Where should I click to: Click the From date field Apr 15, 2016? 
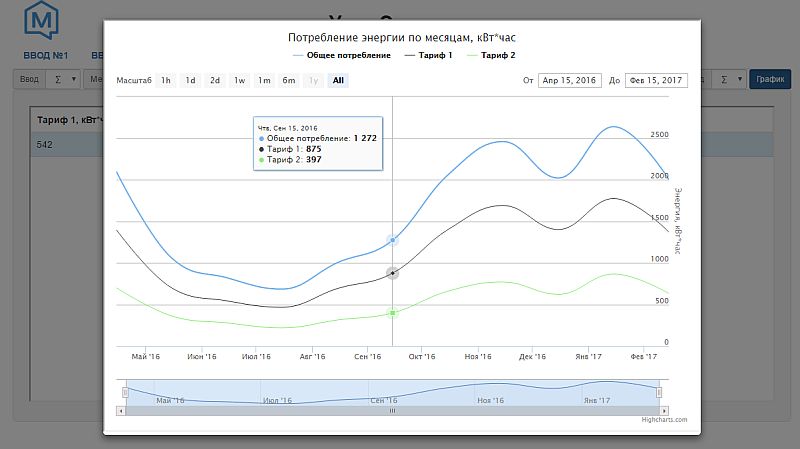(568, 81)
